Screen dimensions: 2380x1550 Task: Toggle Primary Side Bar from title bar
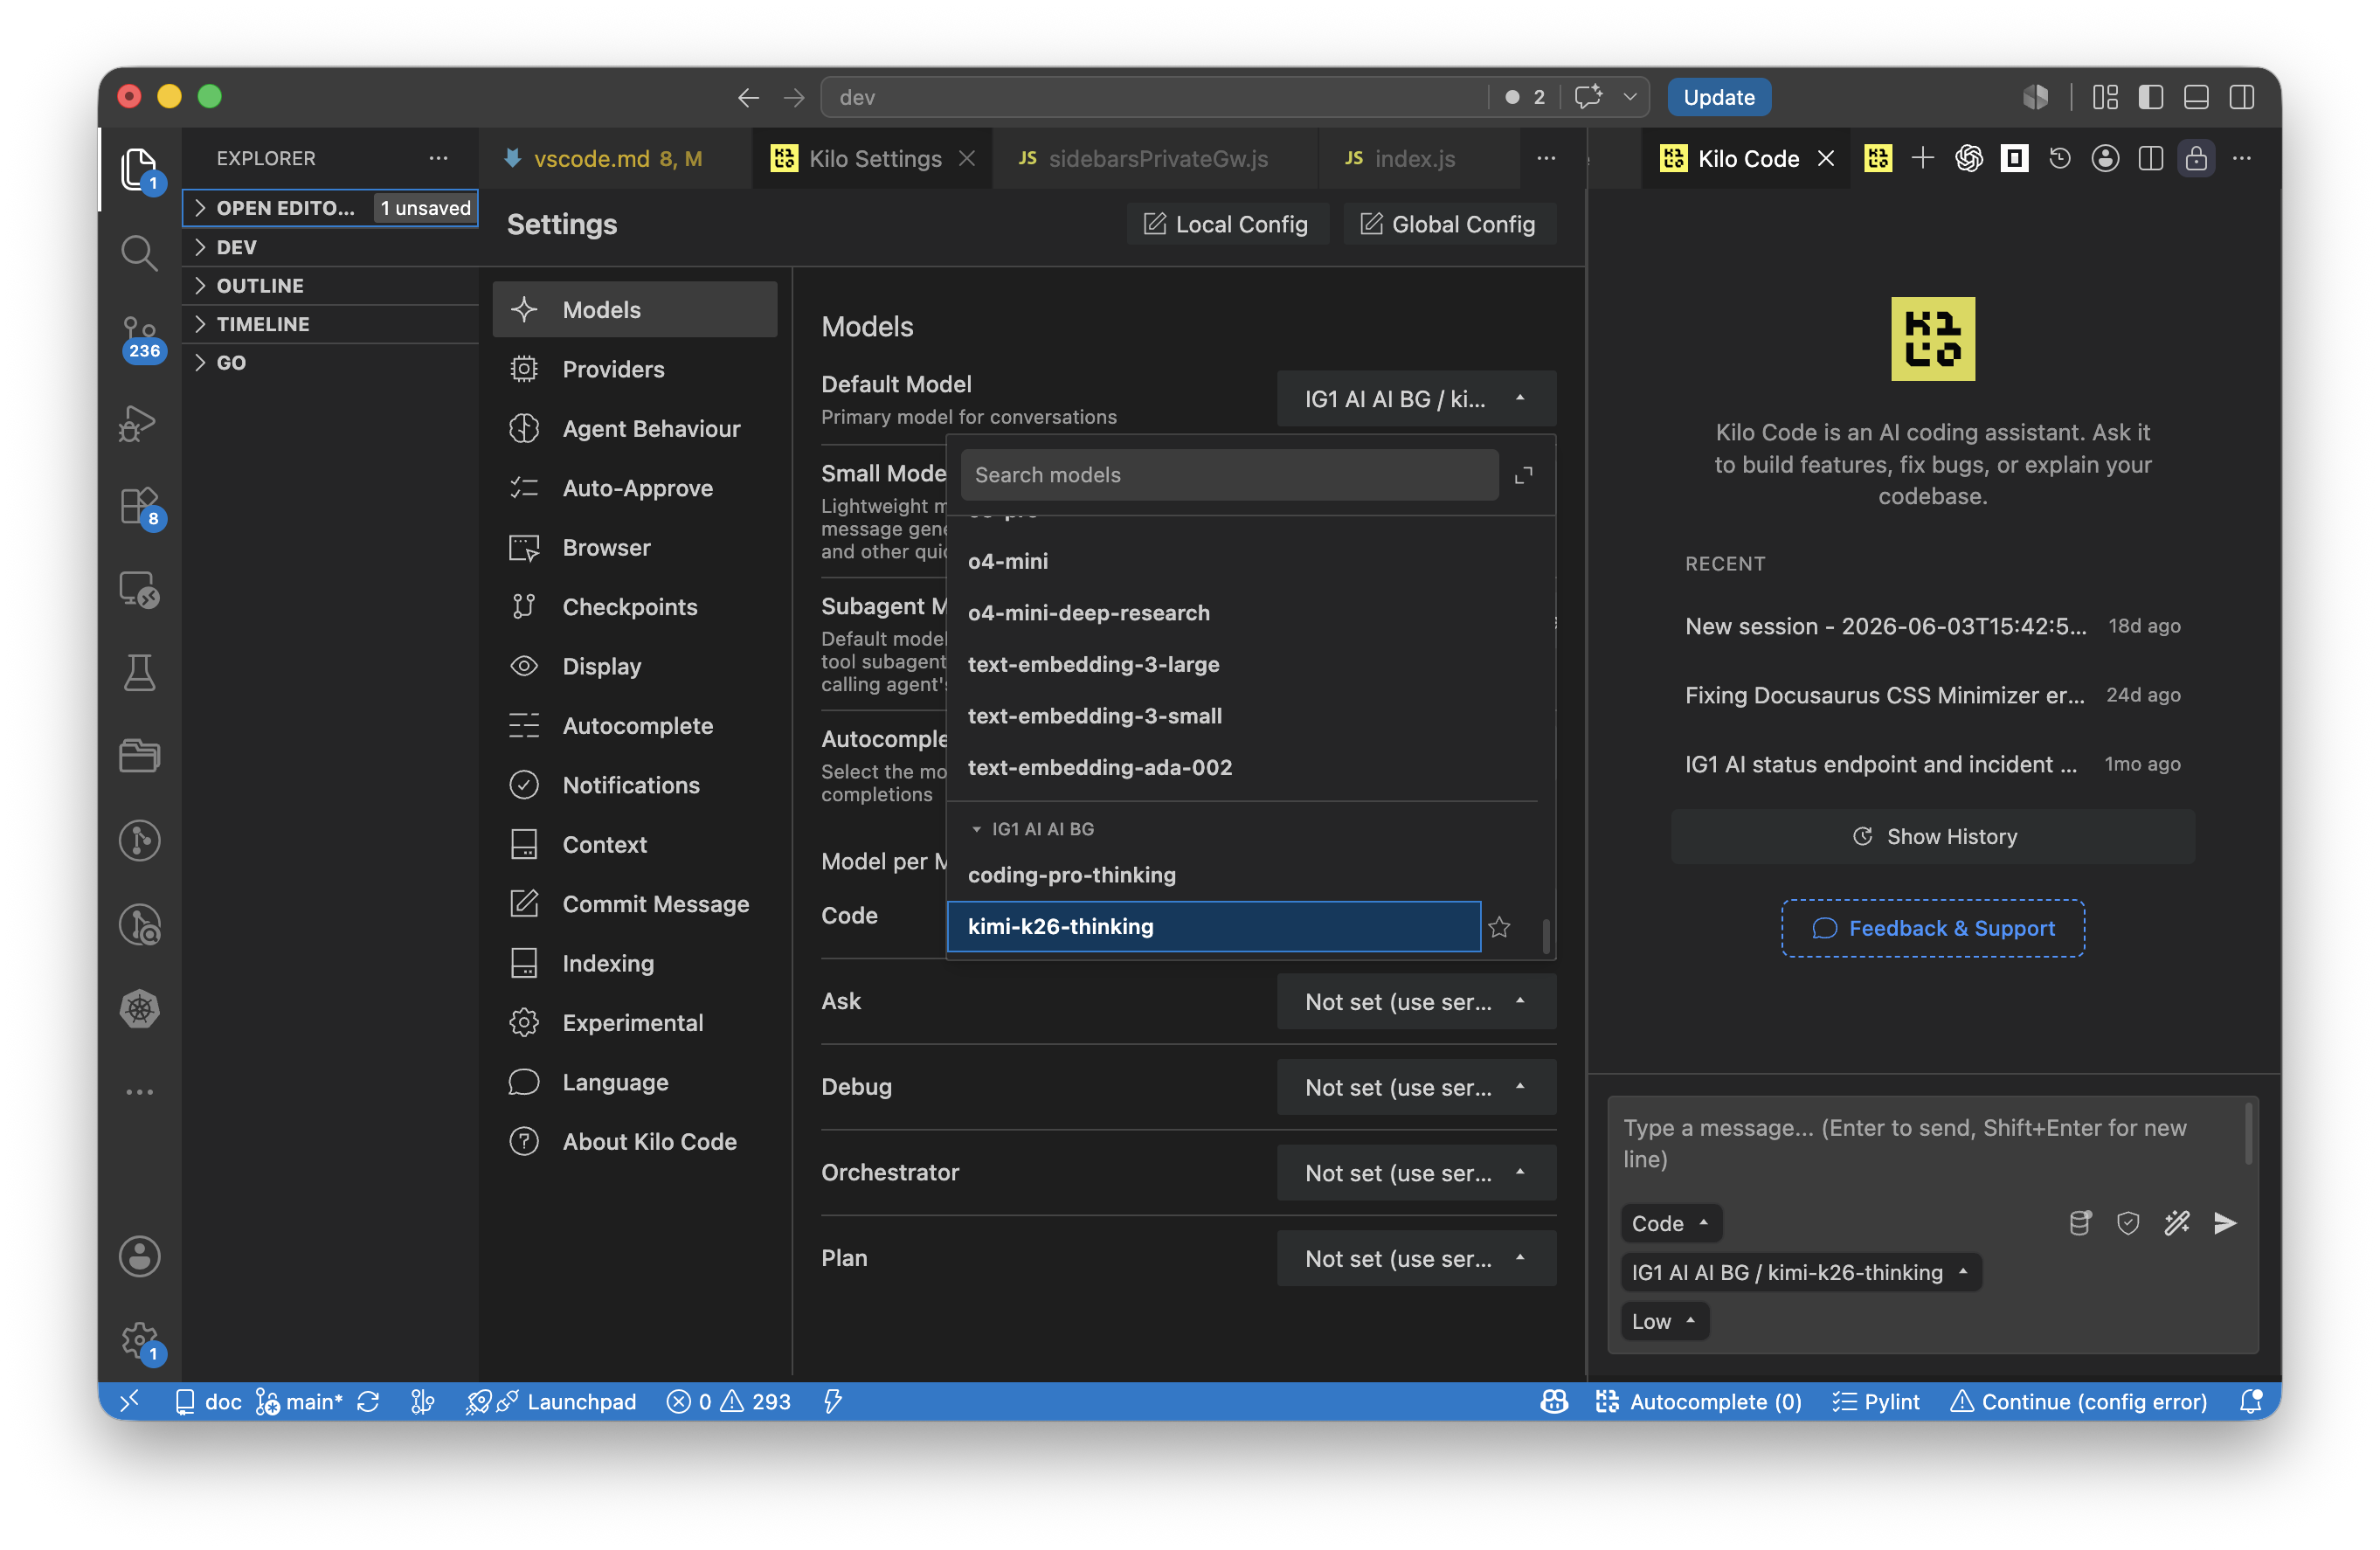(2151, 97)
